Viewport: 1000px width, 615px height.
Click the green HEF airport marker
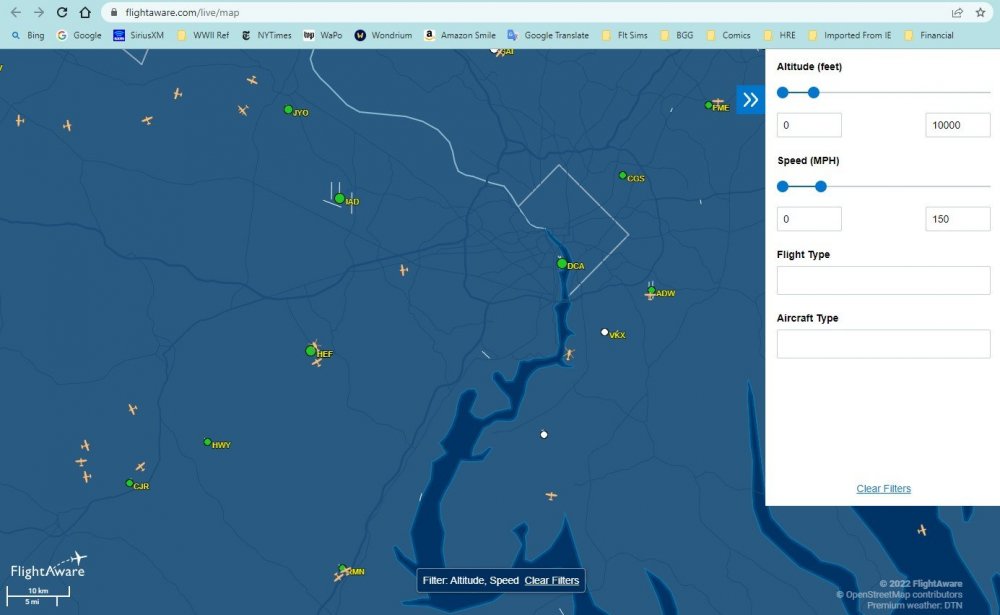(309, 352)
